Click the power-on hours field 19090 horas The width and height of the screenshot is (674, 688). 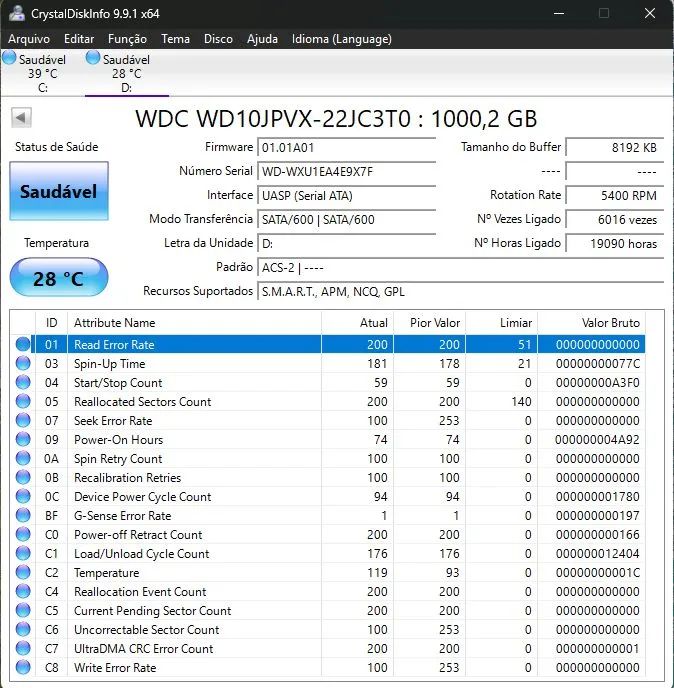click(x=615, y=244)
